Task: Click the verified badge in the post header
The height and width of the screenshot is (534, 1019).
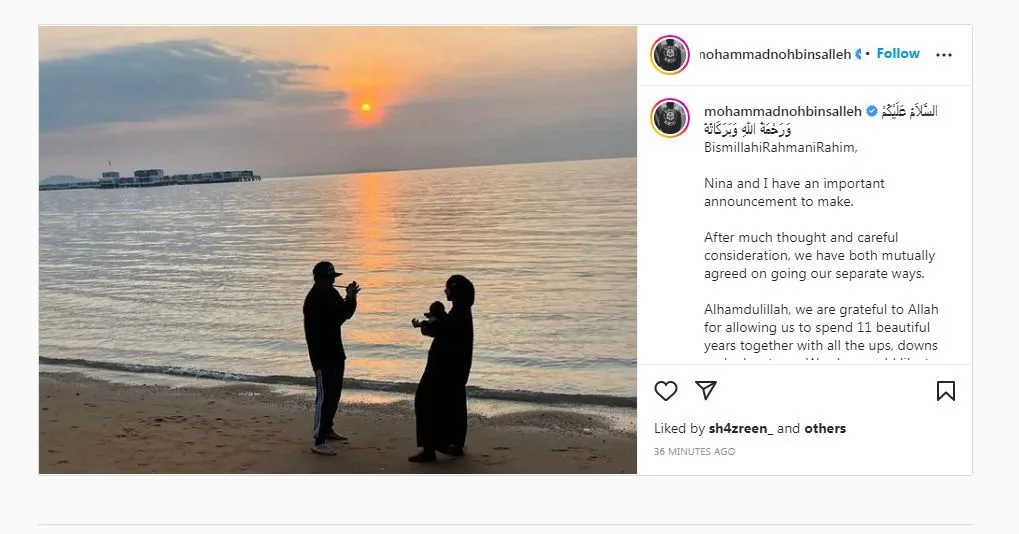Action: click(x=858, y=54)
